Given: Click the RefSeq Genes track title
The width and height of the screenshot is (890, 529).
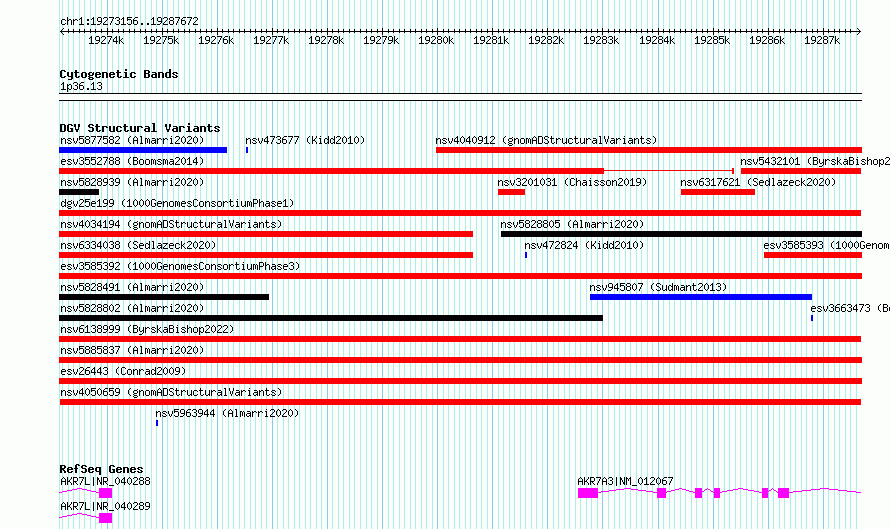Looking at the screenshot, I should click(x=101, y=469).
